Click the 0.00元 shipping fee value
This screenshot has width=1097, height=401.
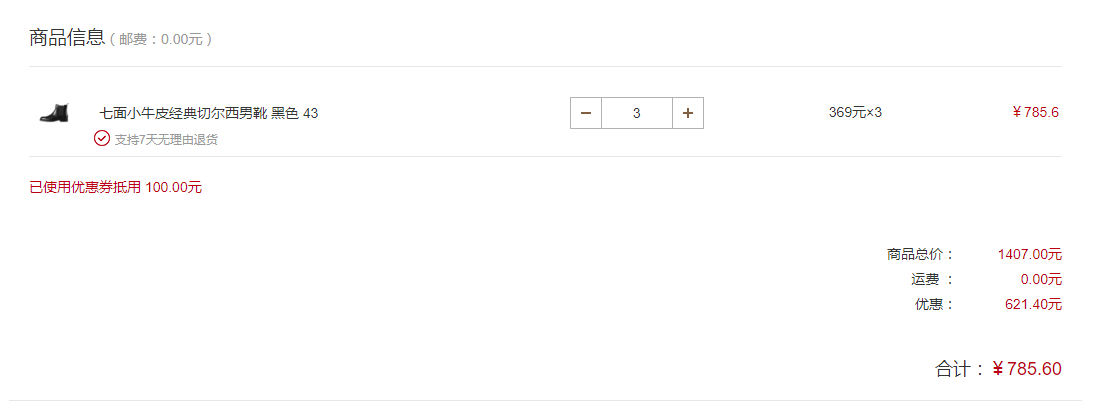coord(1041,279)
